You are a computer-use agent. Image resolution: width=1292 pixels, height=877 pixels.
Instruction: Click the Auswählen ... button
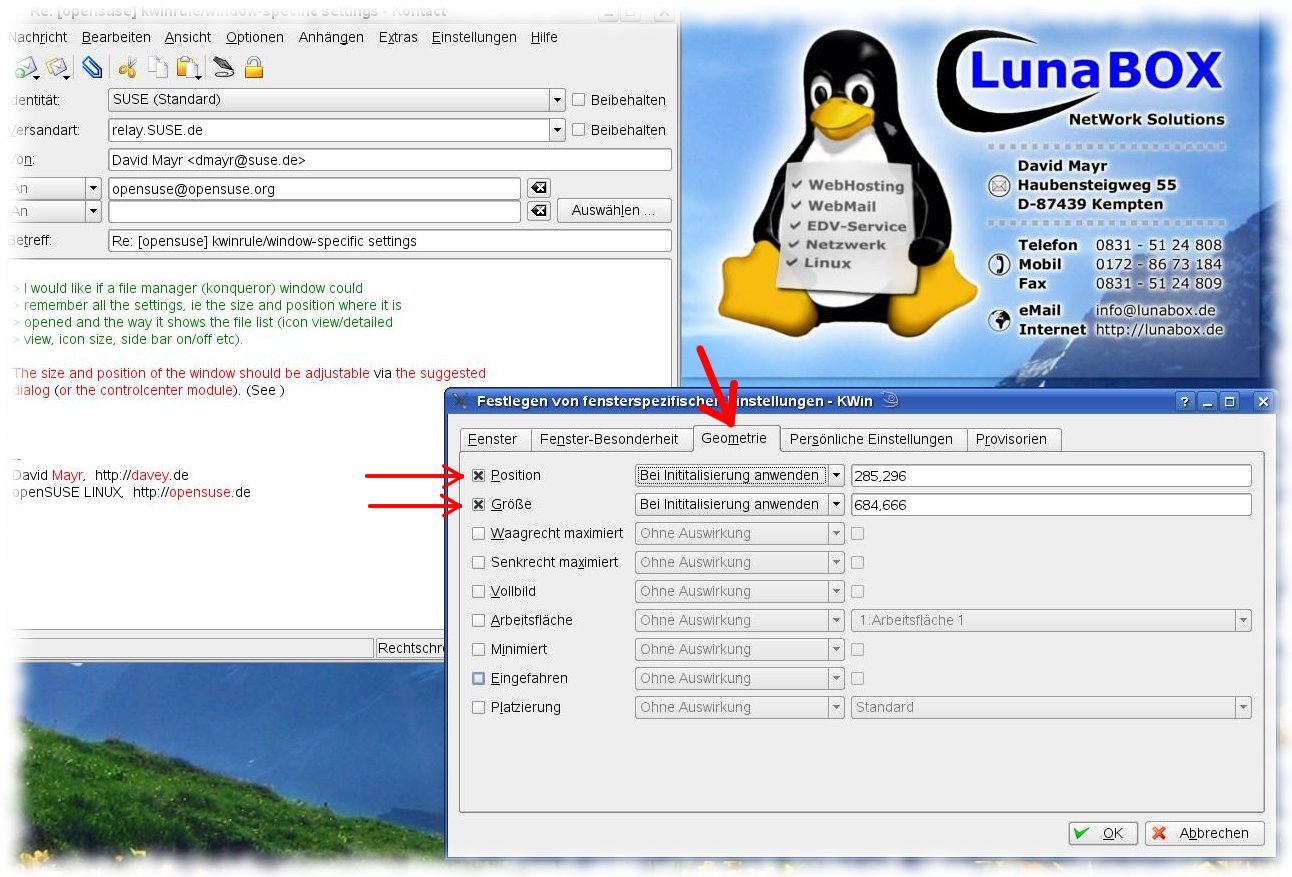click(x=614, y=211)
